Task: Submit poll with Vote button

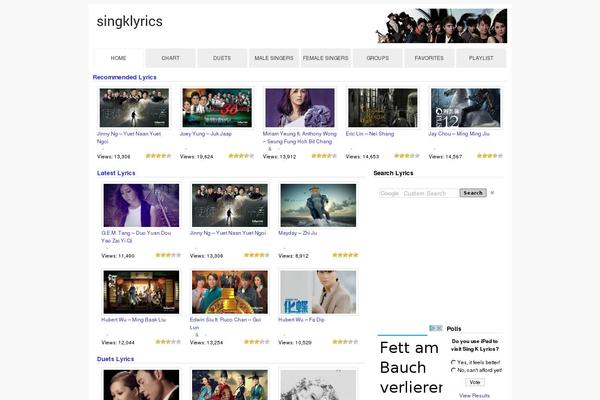Action: 475,382
